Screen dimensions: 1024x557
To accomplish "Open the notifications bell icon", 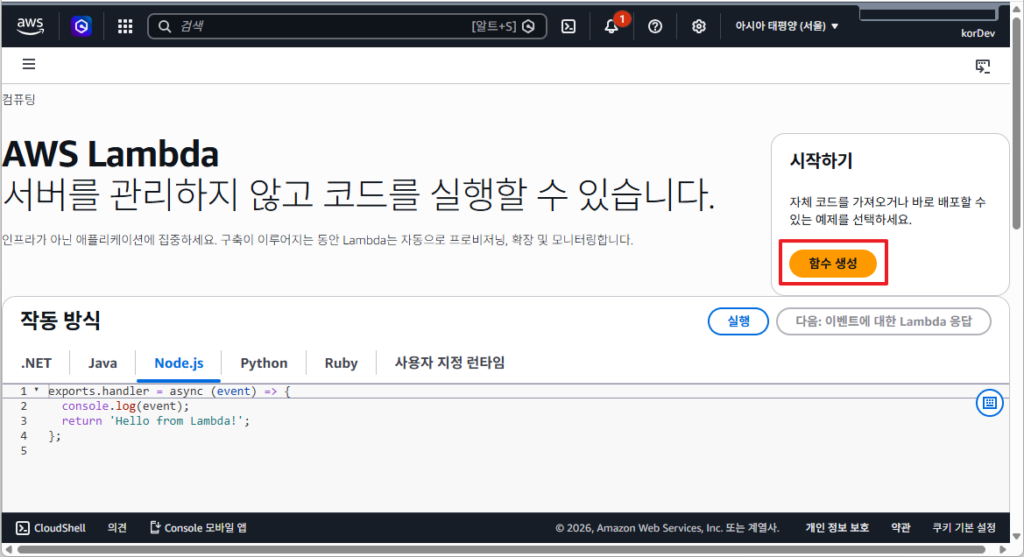I will click(x=611, y=26).
